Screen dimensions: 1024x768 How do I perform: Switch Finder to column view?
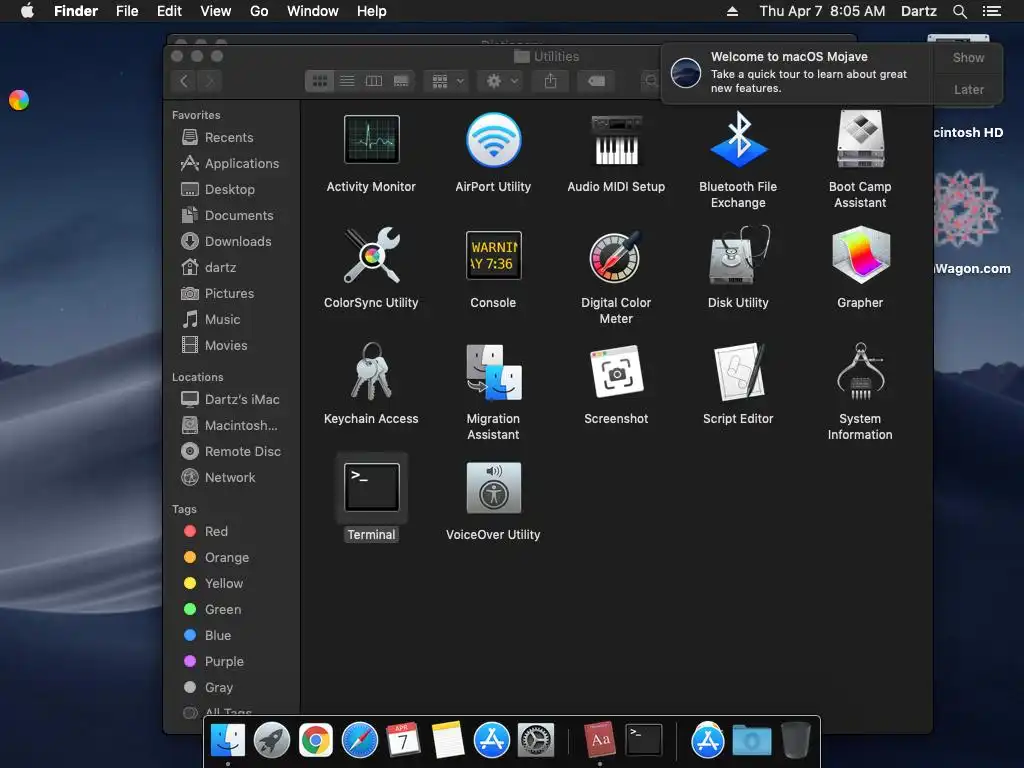(x=374, y=81)
